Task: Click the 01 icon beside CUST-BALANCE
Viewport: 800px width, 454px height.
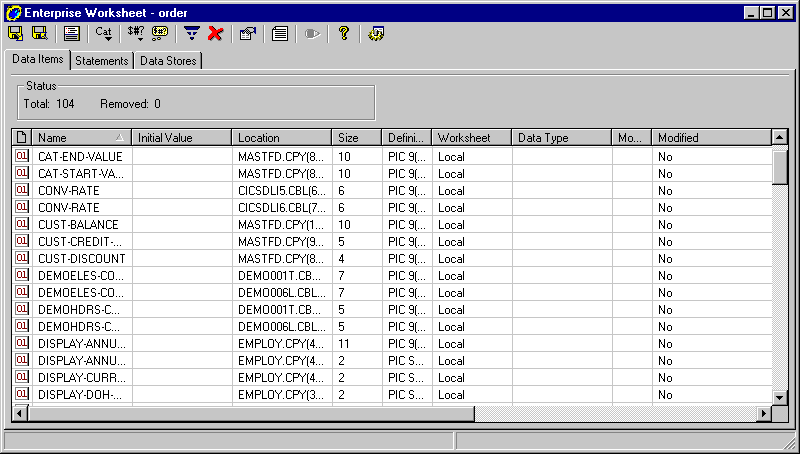Action: click(x=21, y=224)
